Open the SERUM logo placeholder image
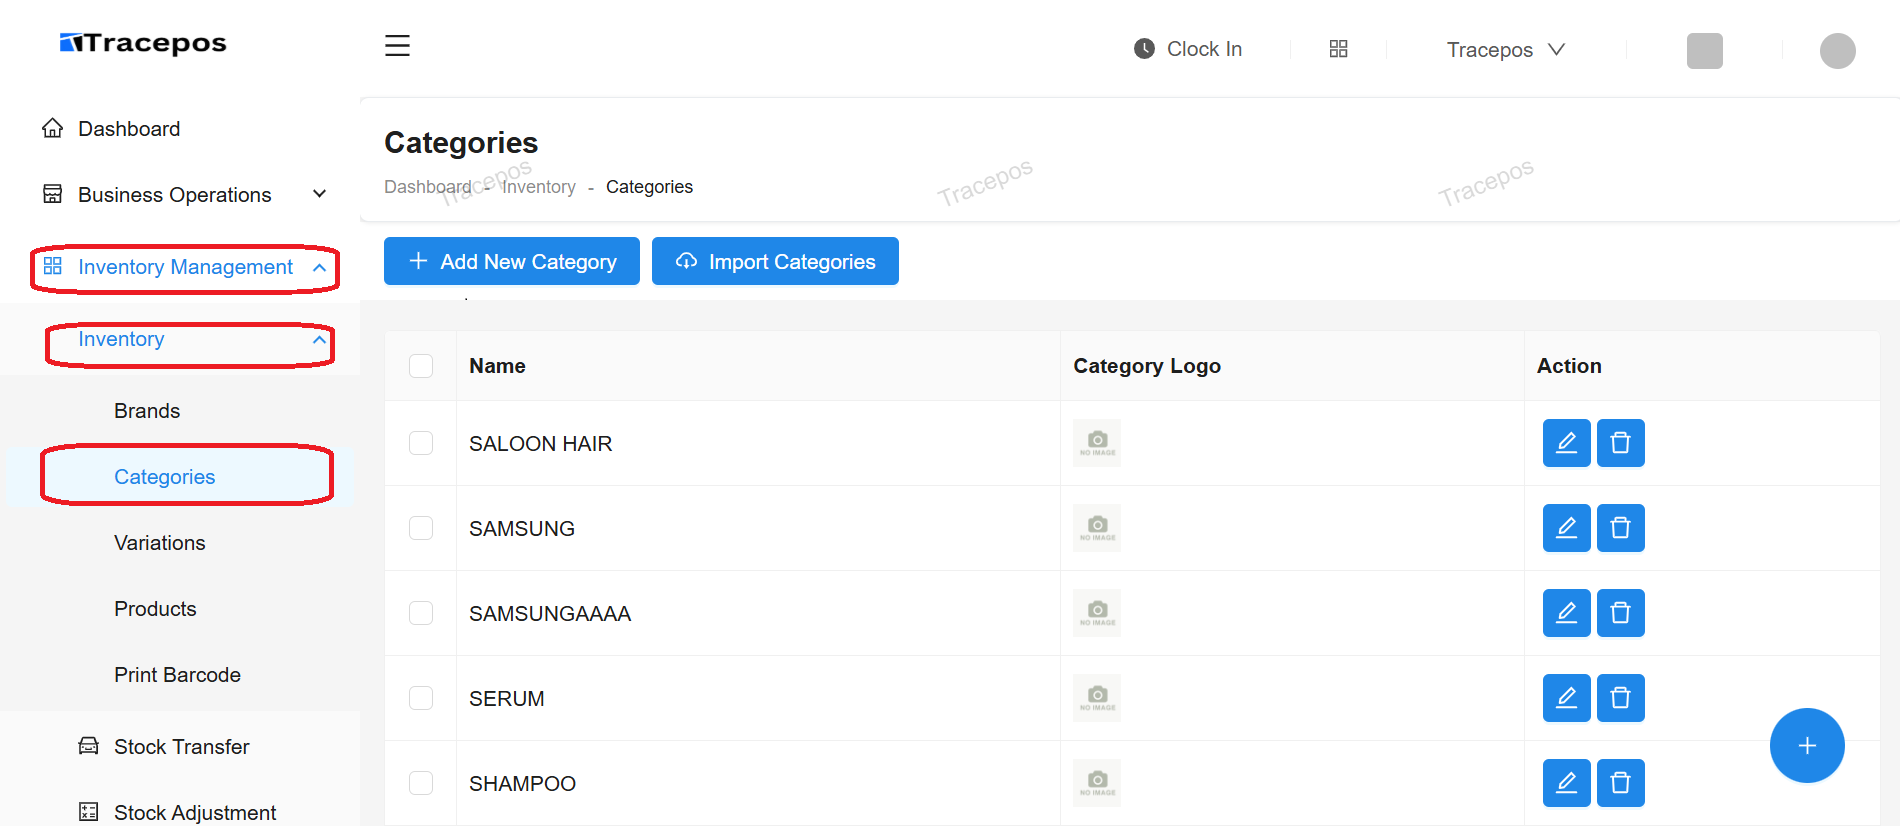The height and width of the screenshot is (826, 1900). (1097, 698)
